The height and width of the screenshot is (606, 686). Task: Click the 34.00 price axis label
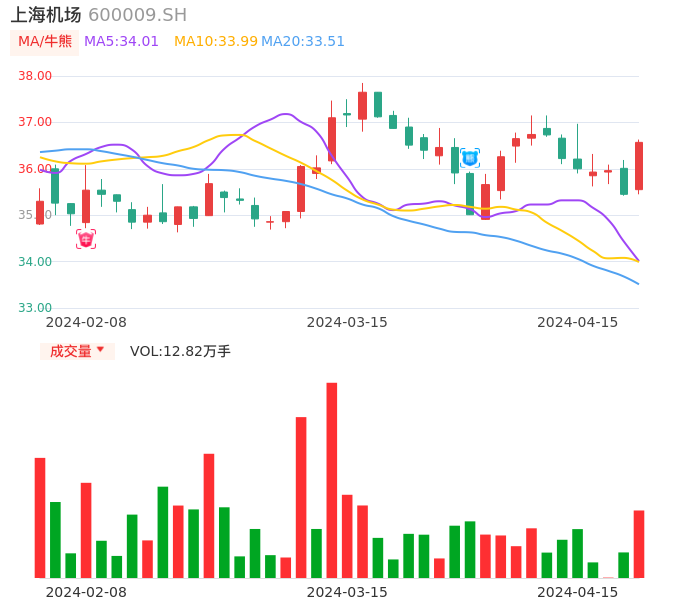(x=35, y=262)
